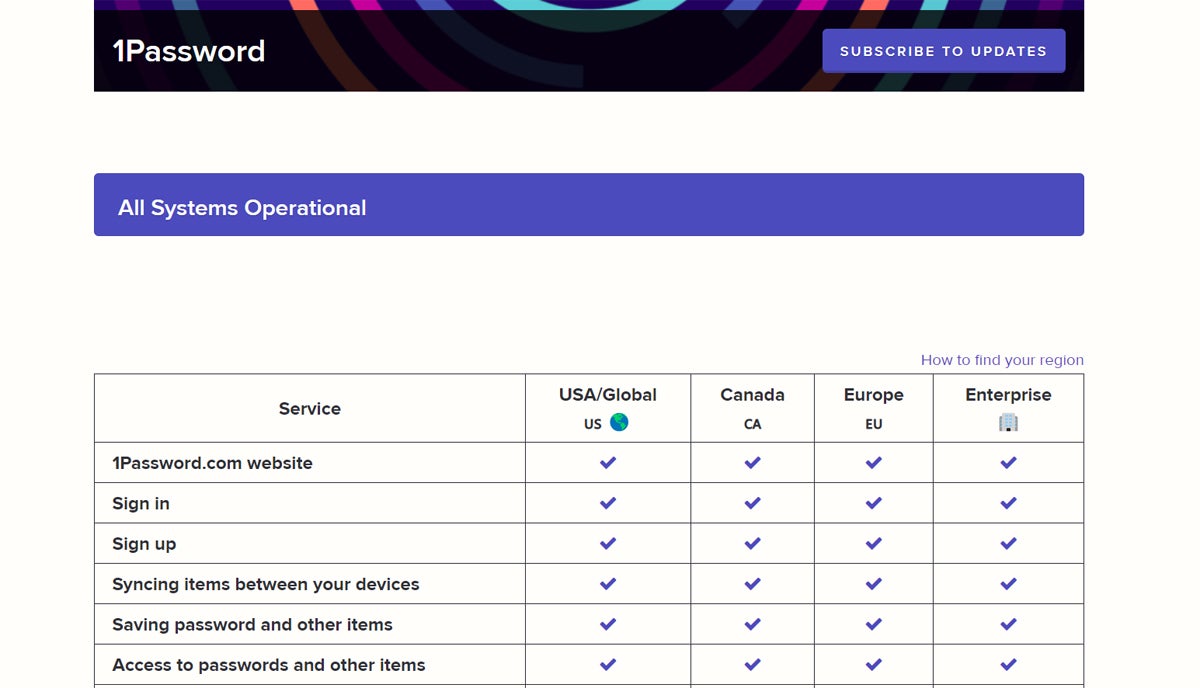
Task: Click the building icon under Enterprise
Action: pos(1008,423)
